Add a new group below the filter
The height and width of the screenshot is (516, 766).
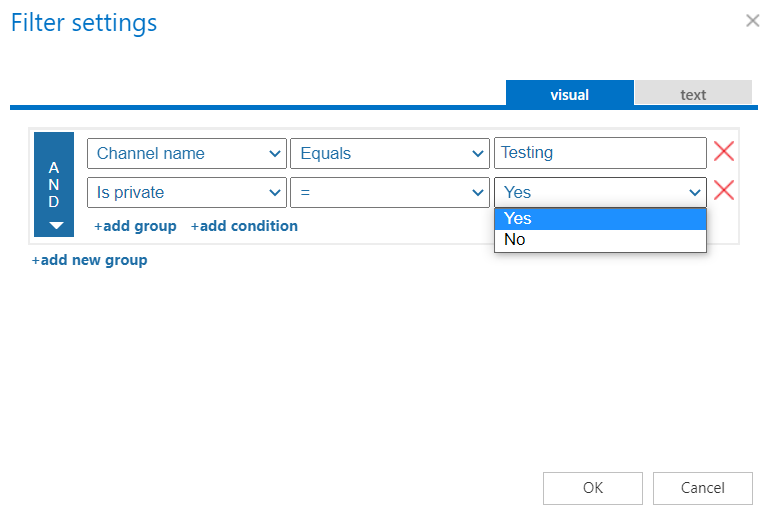89,260
